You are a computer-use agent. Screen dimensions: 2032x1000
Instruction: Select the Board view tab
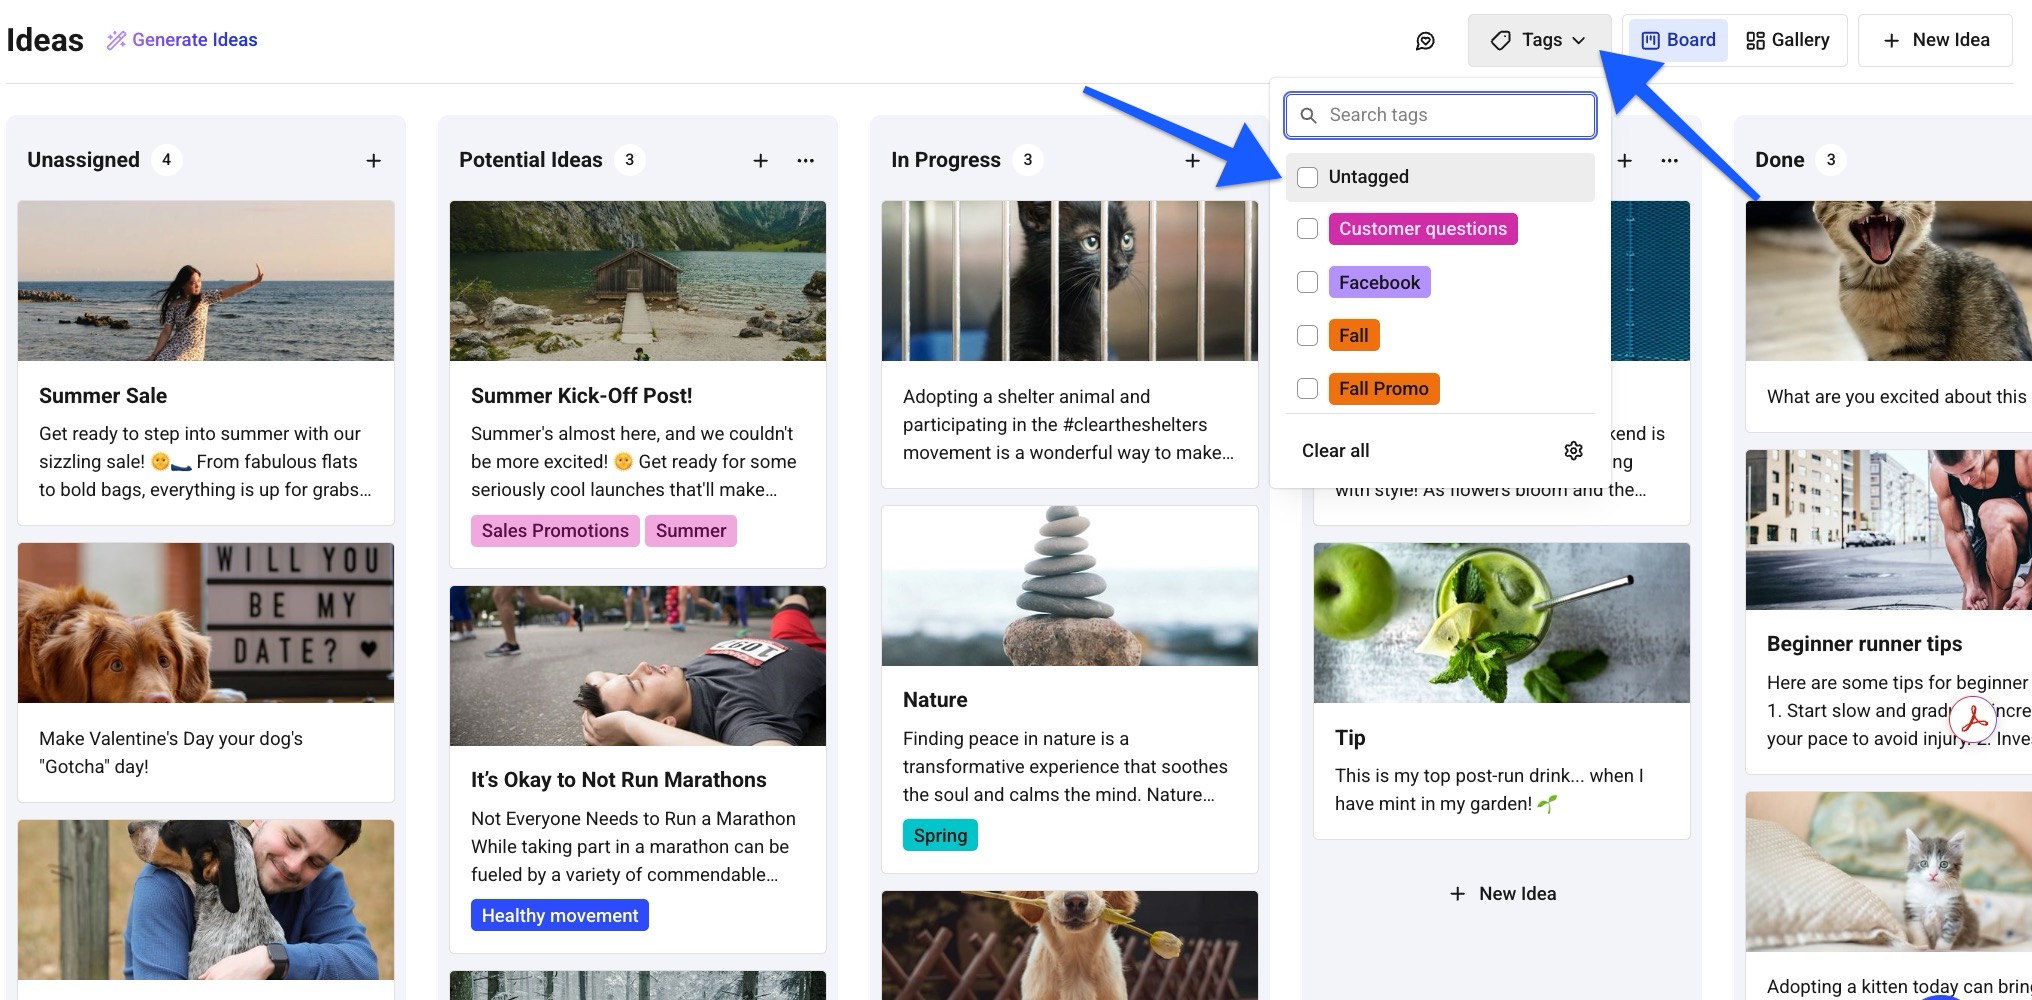[1677, 40]
